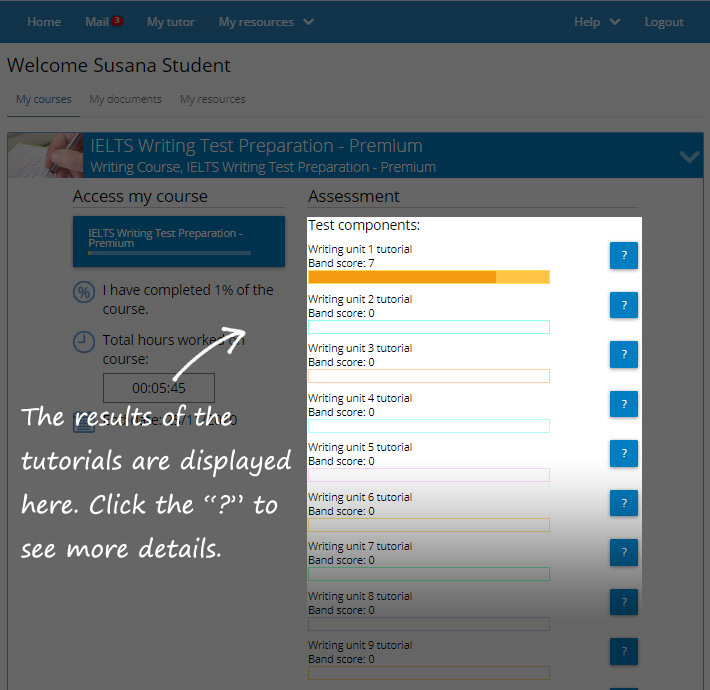710x690 pixels.
Task: Click the 00:05:45 hours worked field
Action: [159, 388]
